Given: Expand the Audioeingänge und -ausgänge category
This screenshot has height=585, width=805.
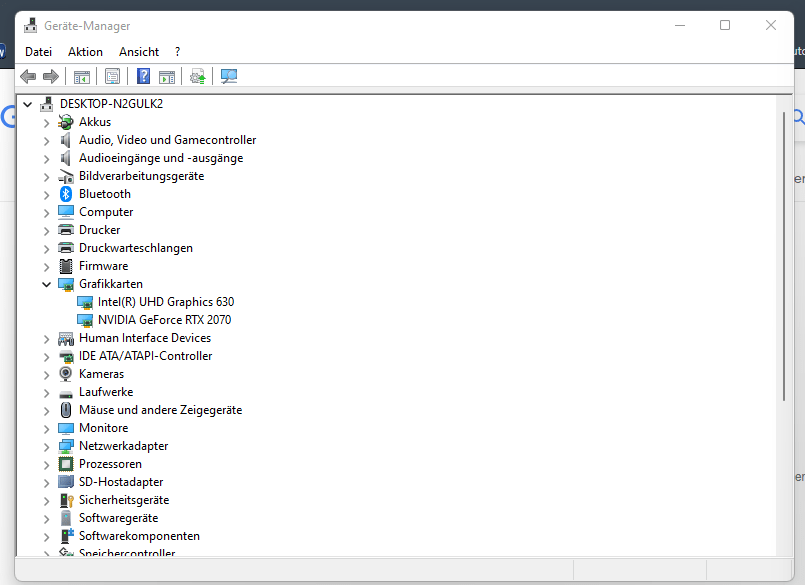Looking at the screenshot, I should pyautogui.click(x=46, y=159).
